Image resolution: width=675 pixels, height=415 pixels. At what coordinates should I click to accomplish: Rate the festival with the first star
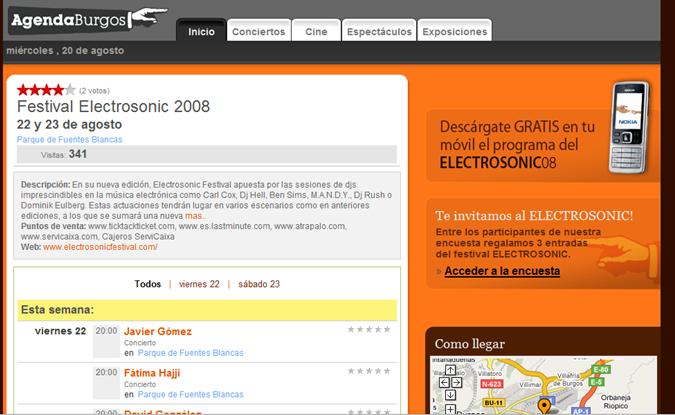22,90
